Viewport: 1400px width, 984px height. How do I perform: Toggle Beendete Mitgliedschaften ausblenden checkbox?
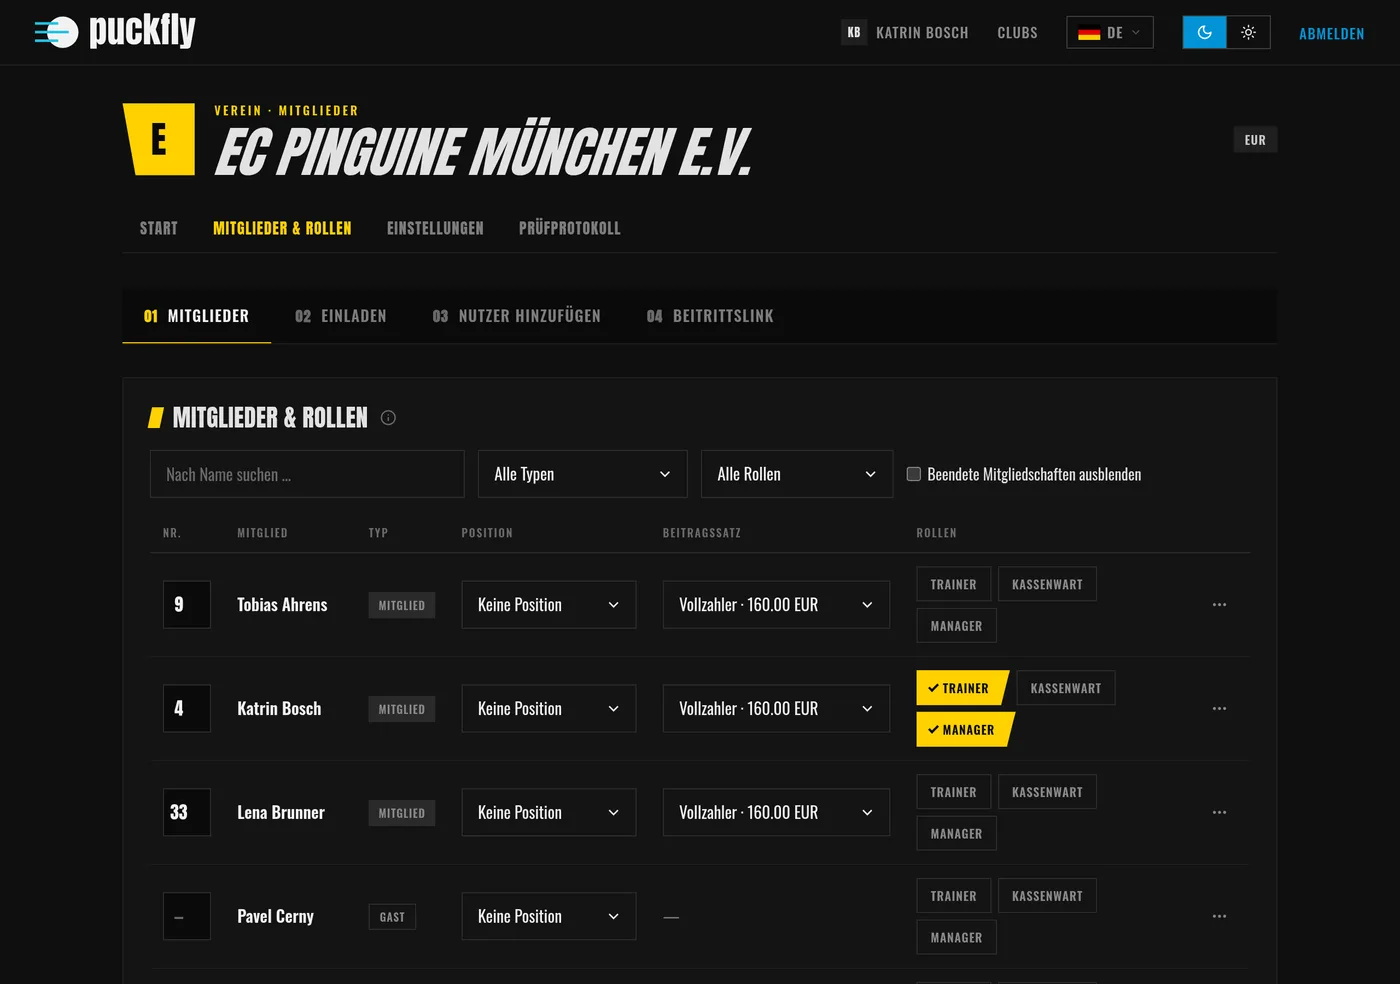click(x=914, y=474)
